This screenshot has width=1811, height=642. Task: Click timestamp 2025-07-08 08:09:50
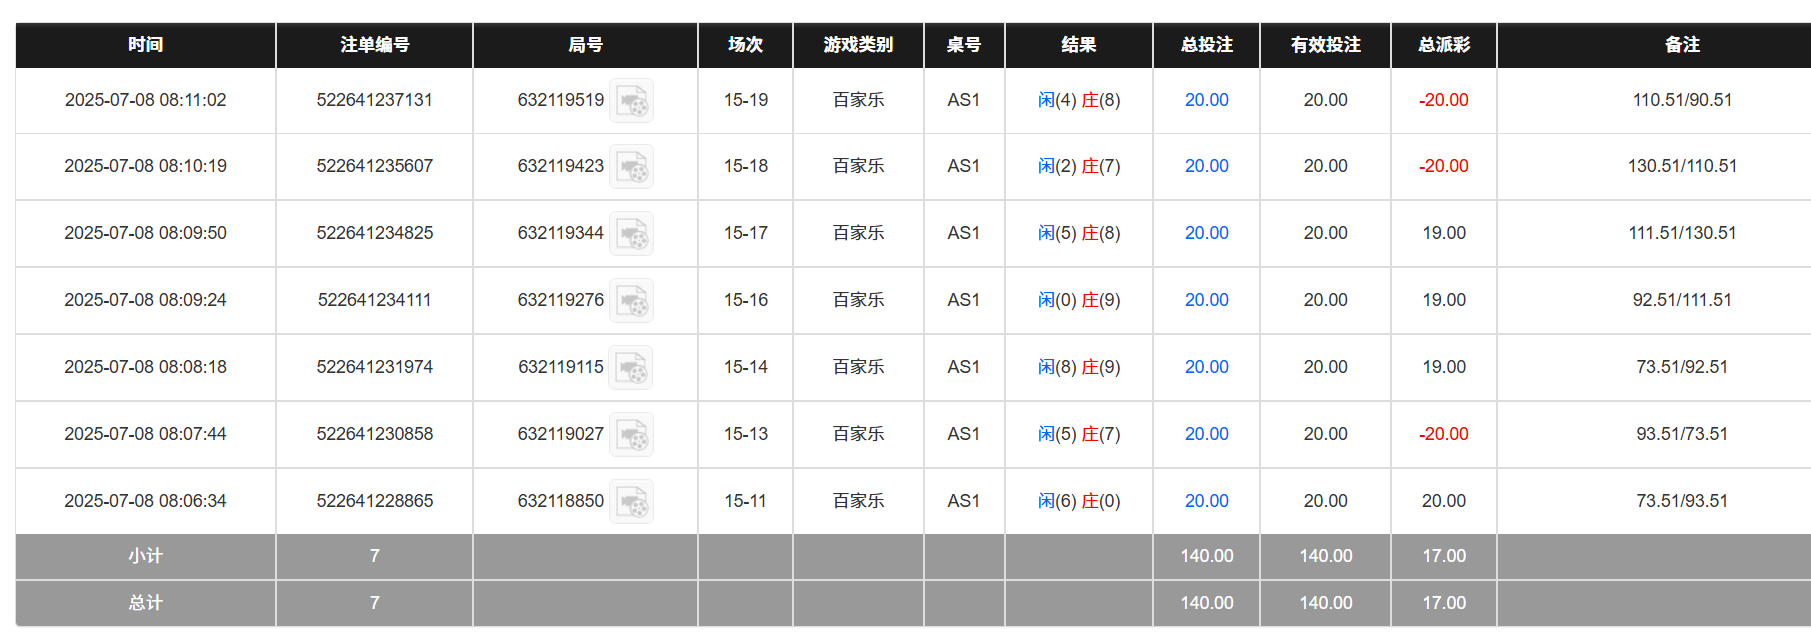tap(146, 233)
